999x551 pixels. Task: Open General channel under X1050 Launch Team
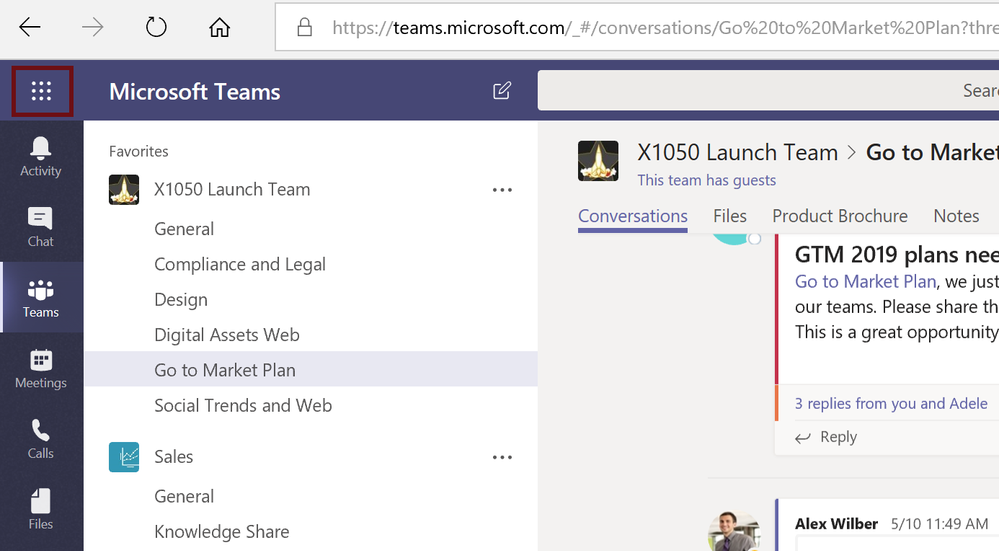tap(184, 229)
